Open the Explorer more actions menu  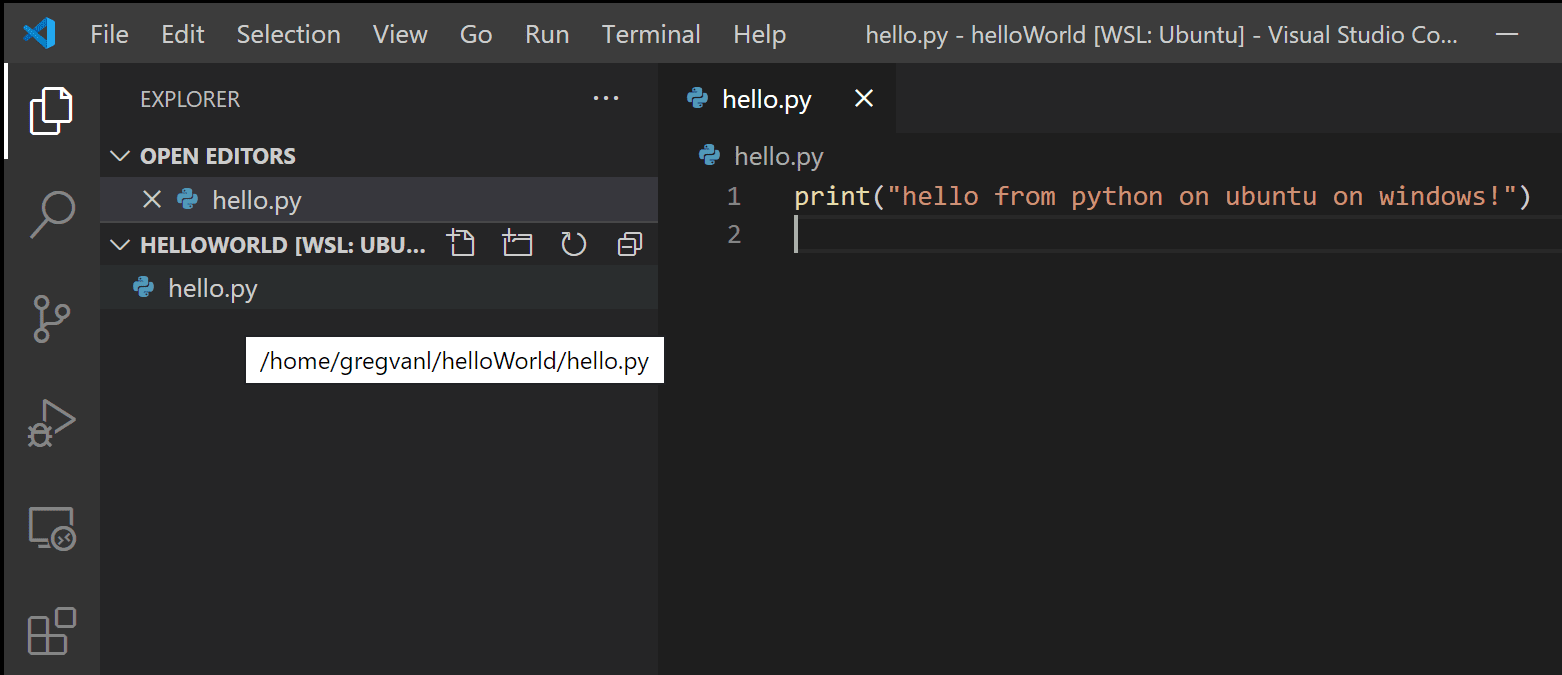click(x=606, y=97)
